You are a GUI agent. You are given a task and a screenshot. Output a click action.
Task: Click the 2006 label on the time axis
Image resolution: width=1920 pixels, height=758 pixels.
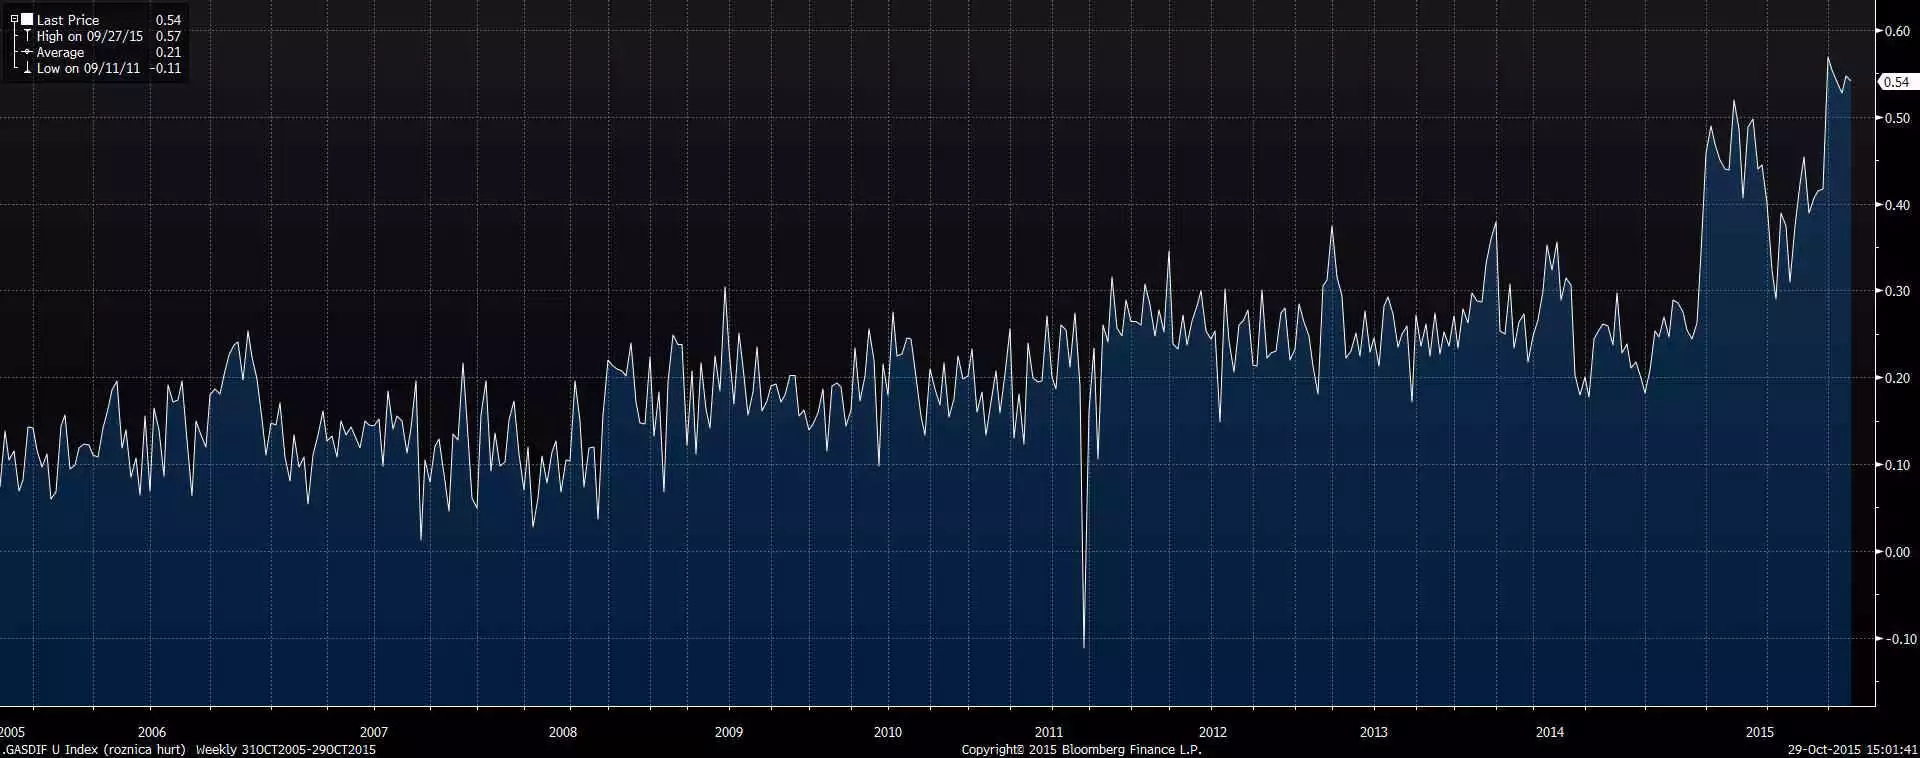[x=152, y=732]
